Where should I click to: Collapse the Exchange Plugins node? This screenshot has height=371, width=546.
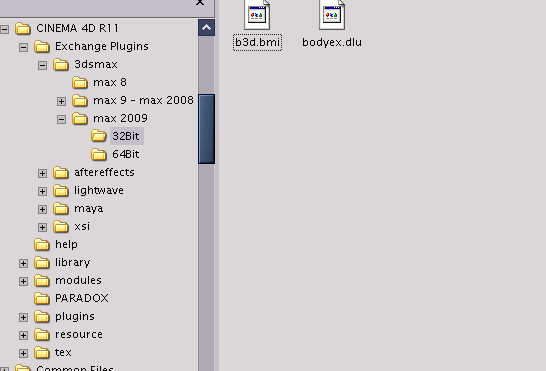point(23,47)
